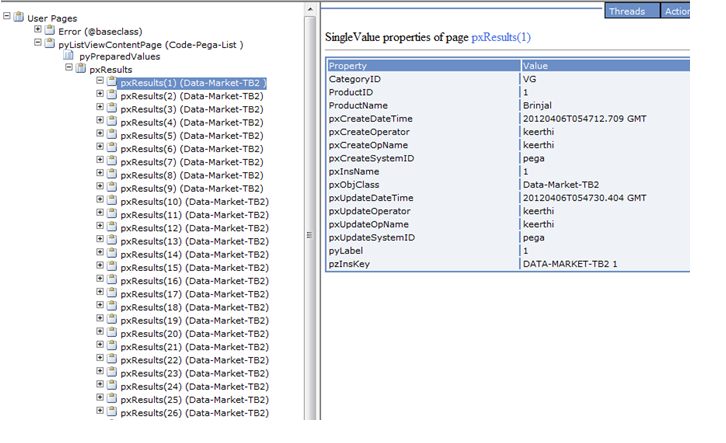Click the pxResults(7) page icon
Screen dimensions: 726x443
[x=112, y=161]
